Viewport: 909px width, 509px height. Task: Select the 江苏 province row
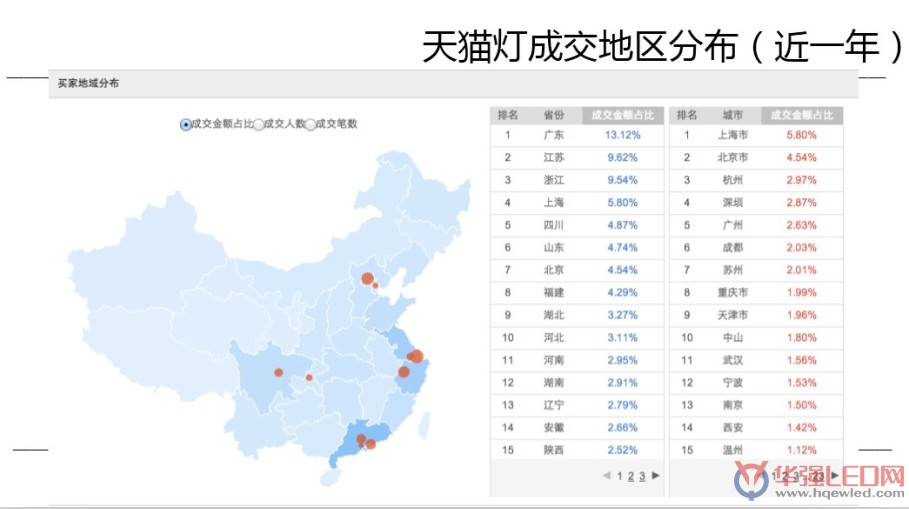tap(577, 158)
